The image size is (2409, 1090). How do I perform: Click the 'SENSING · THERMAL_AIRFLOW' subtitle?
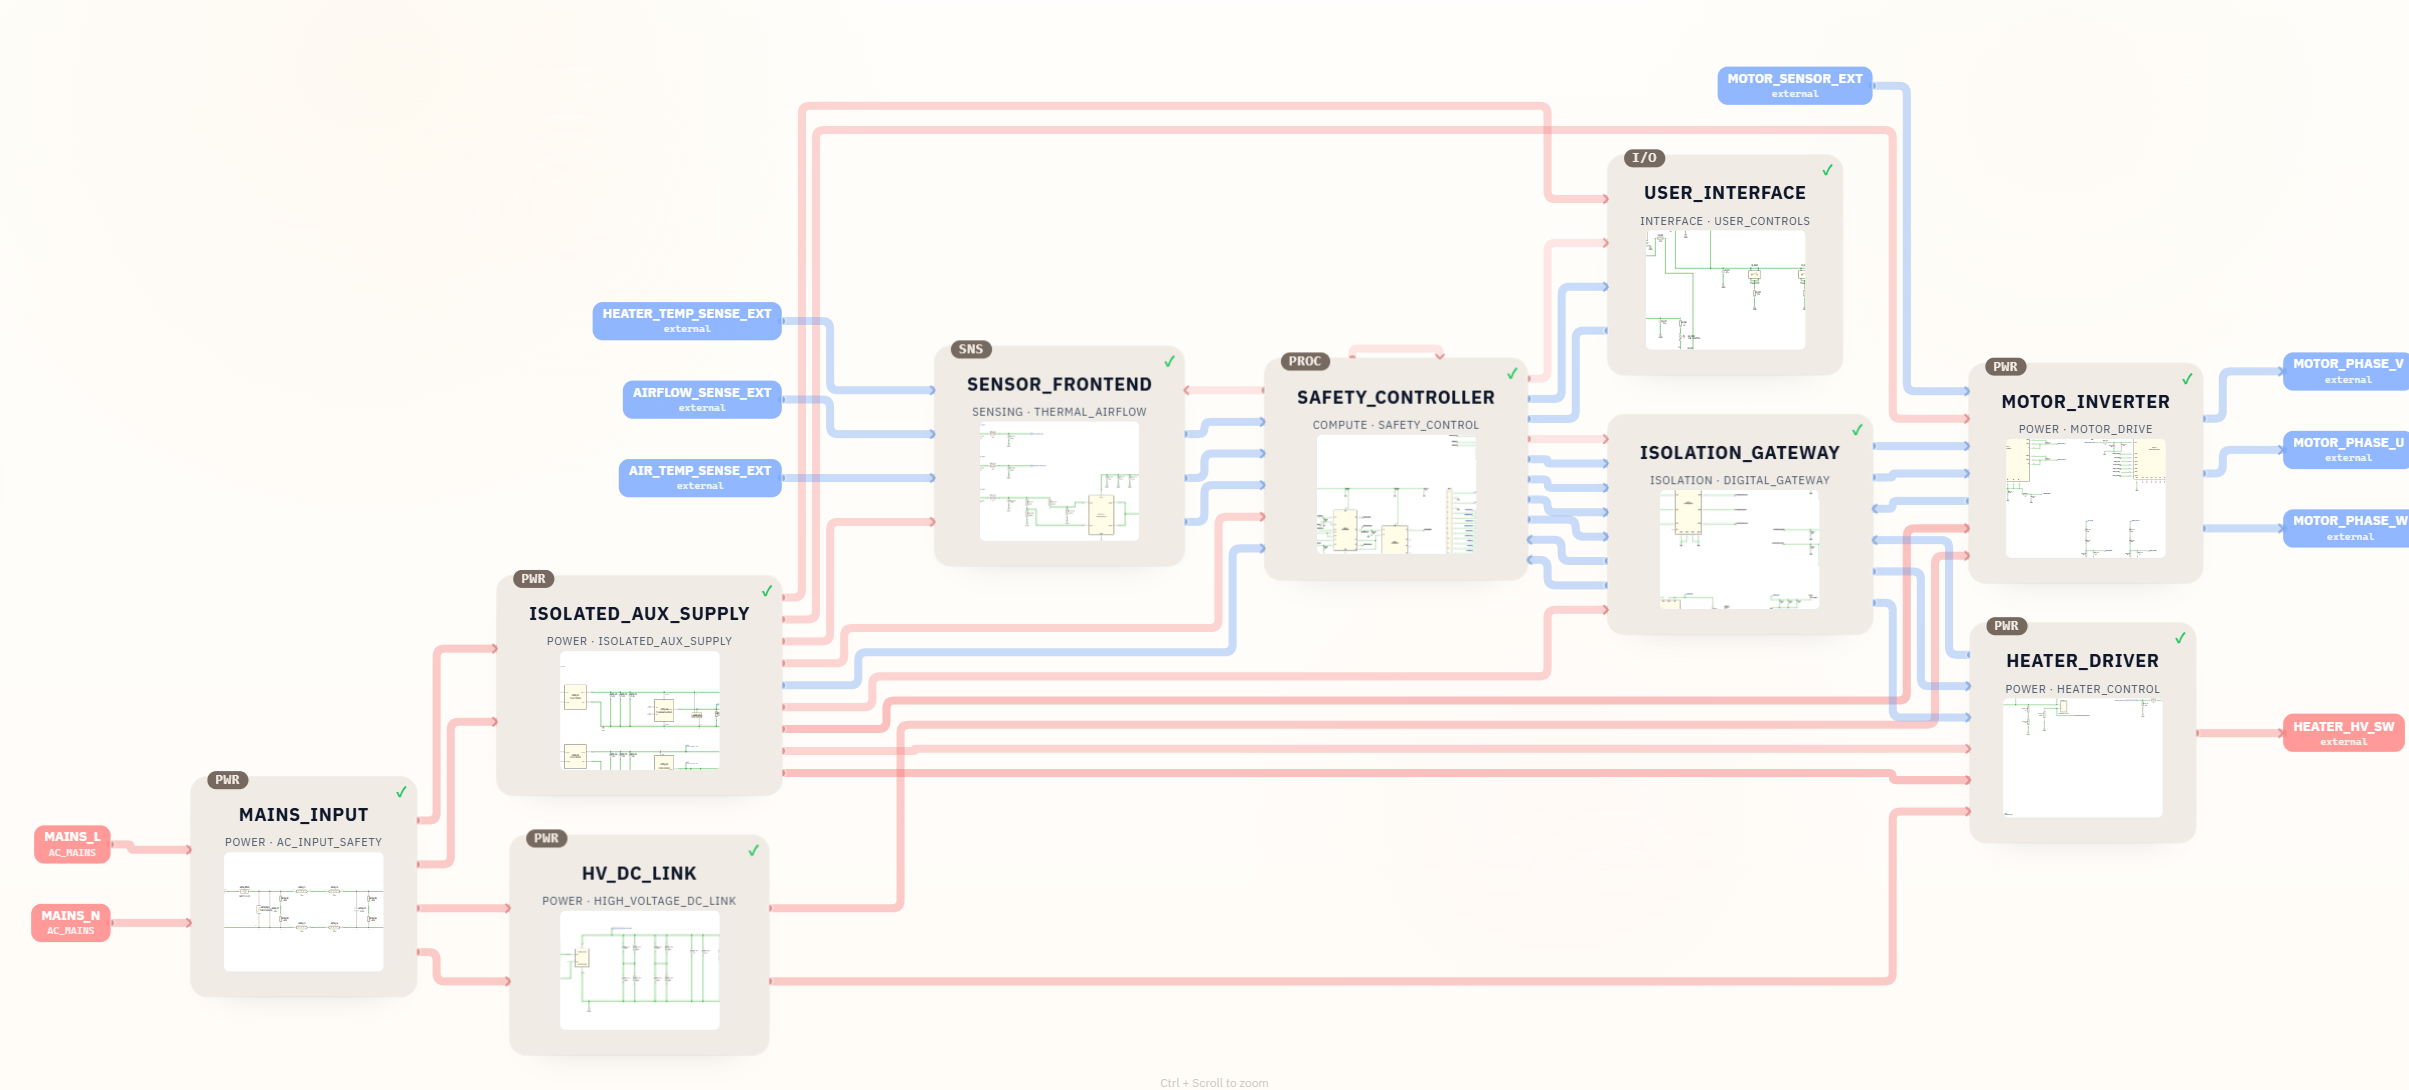tap(1060, 412)
